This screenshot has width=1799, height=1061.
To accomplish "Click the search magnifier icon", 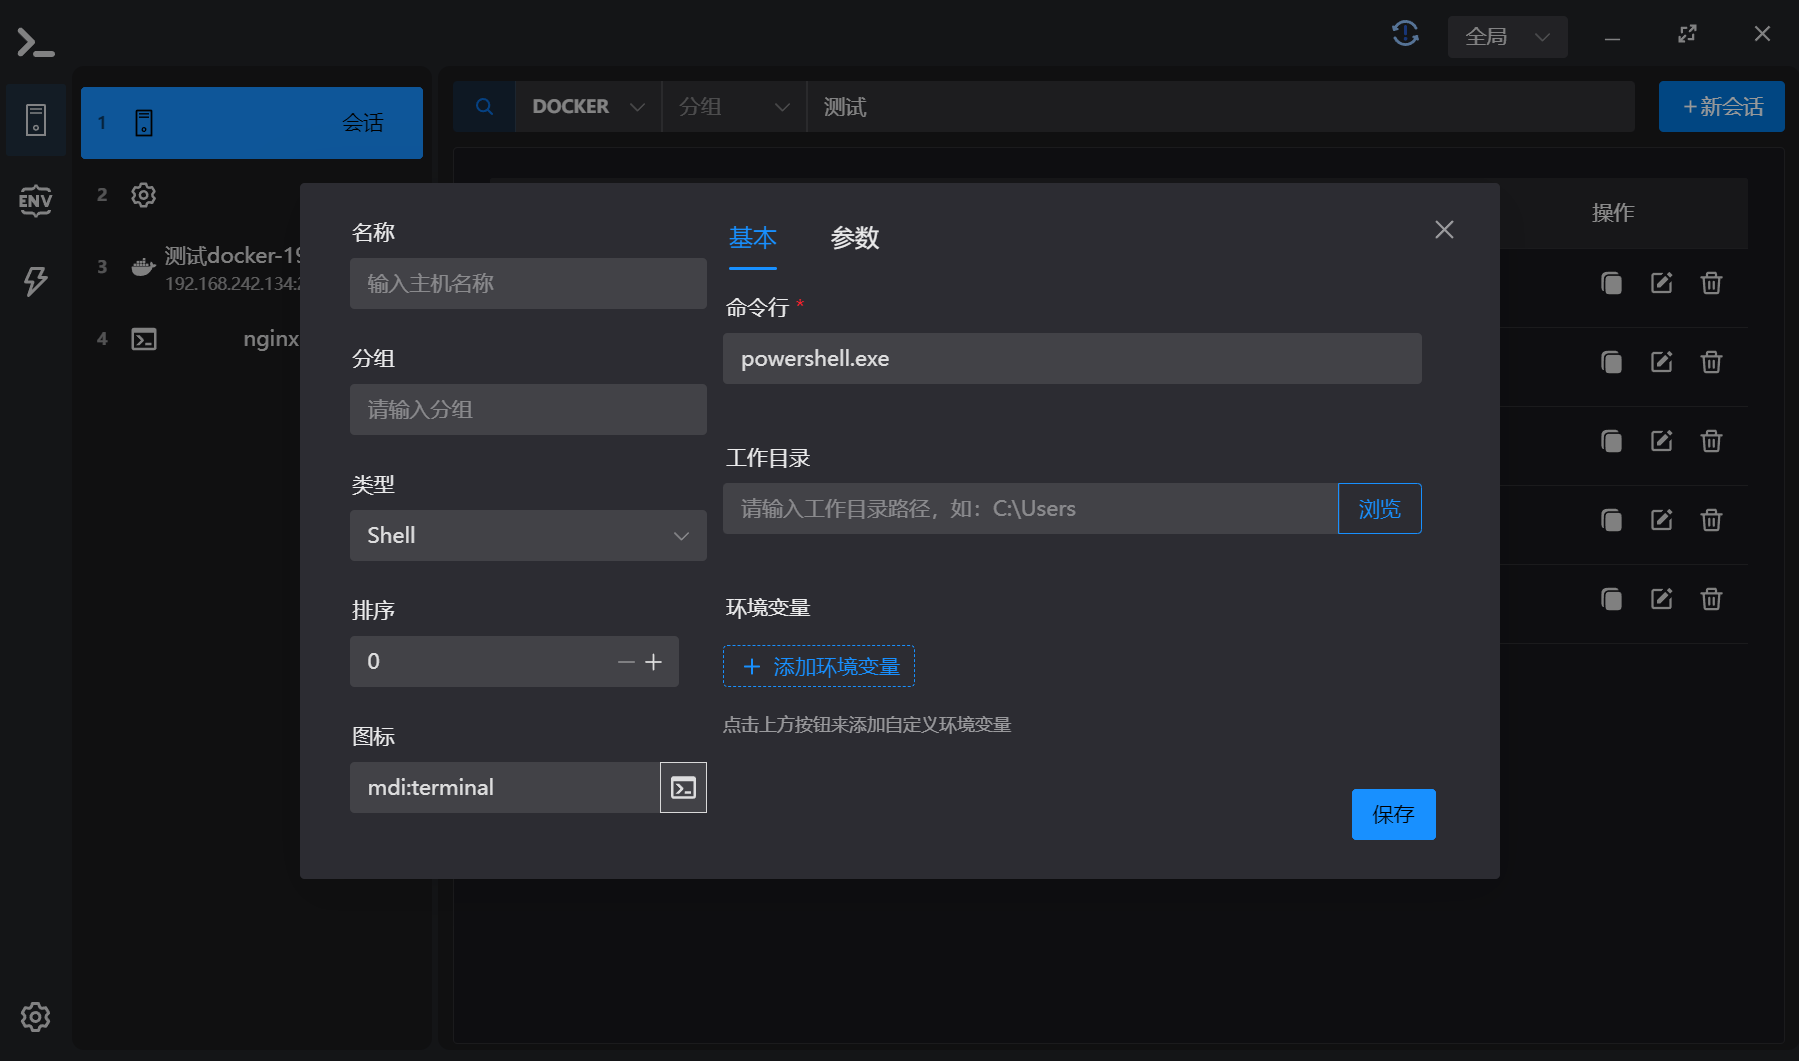I will coord(484,107).
